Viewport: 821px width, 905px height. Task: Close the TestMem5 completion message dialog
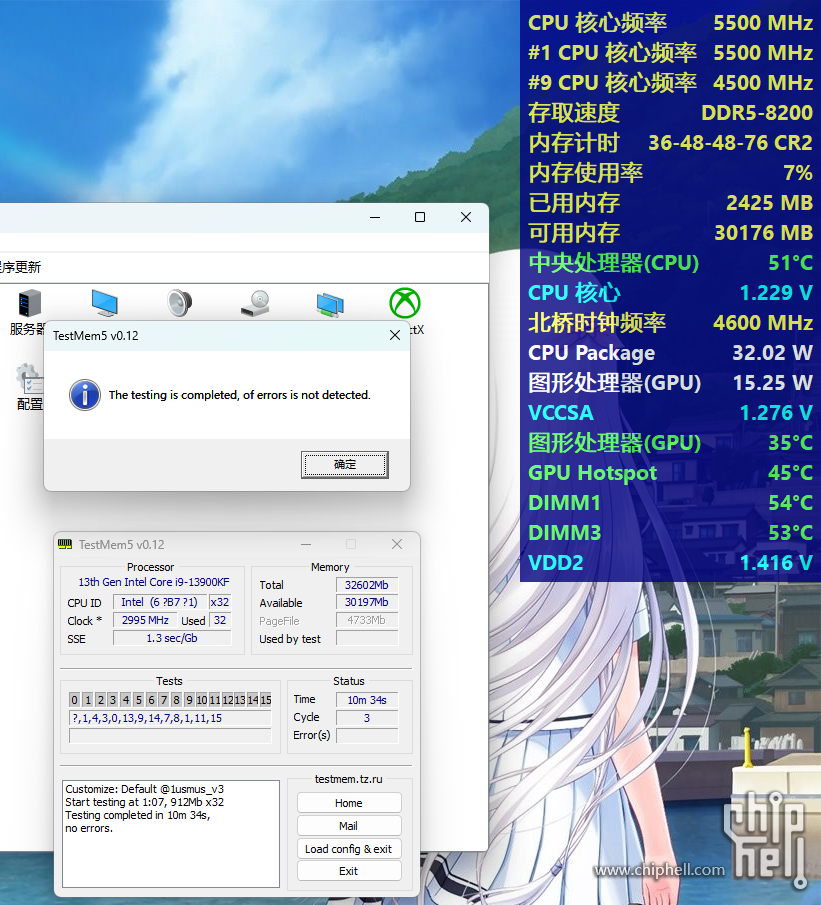[x=395, y=335]
